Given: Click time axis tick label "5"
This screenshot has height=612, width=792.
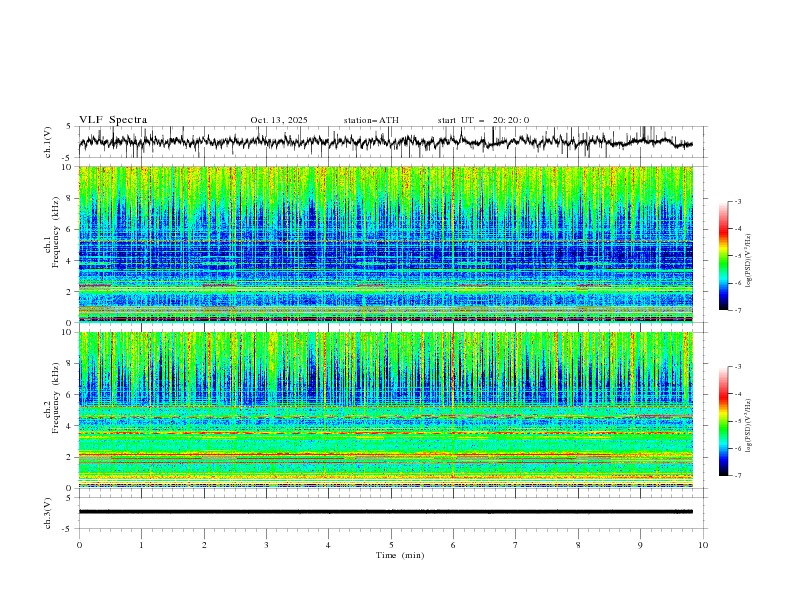Looking at the screenshot, I should click(x=391, y=545).
